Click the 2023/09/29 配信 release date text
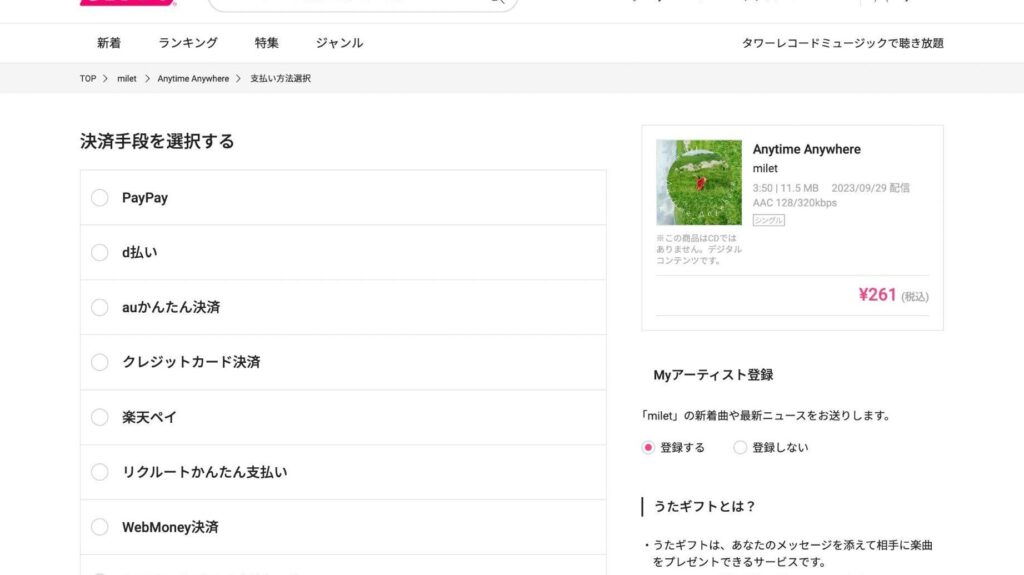 point(871,188)
